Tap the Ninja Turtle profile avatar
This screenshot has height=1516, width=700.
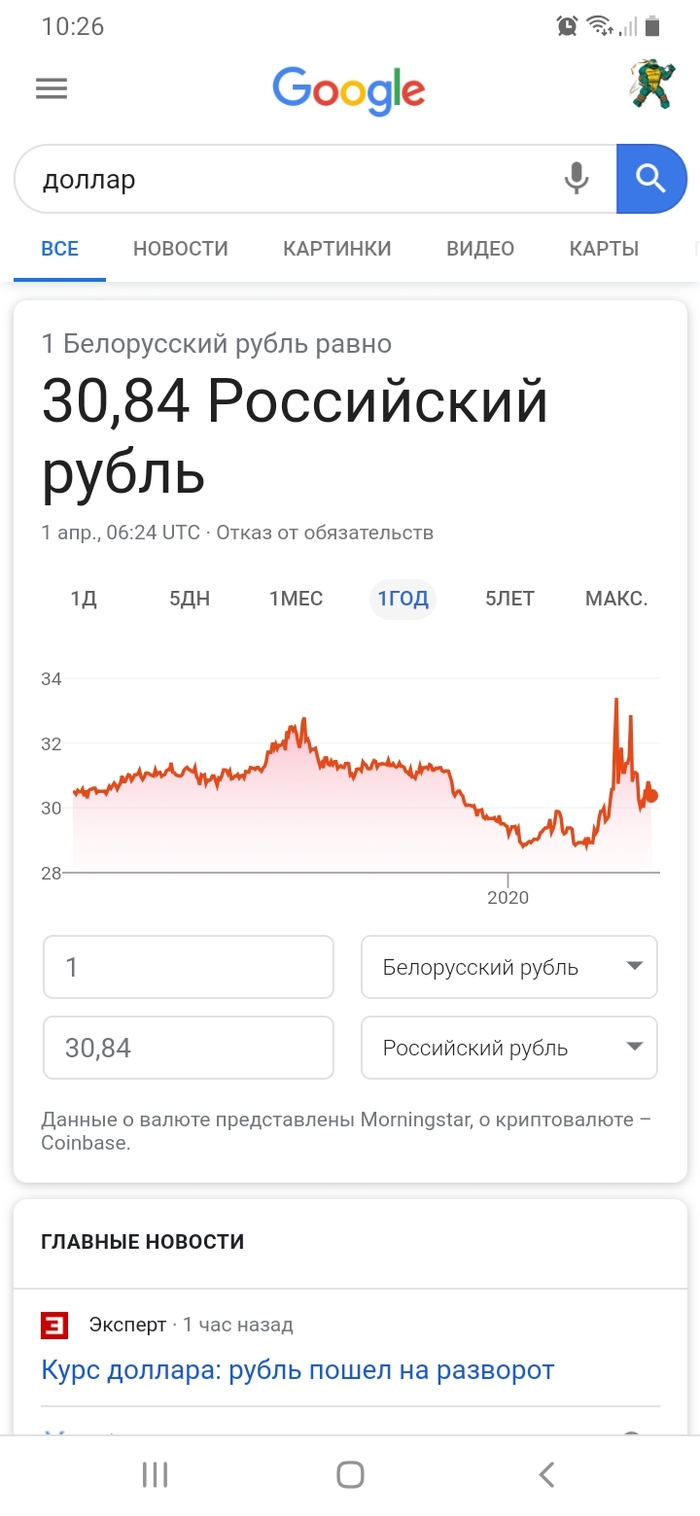tap(650, 86)
